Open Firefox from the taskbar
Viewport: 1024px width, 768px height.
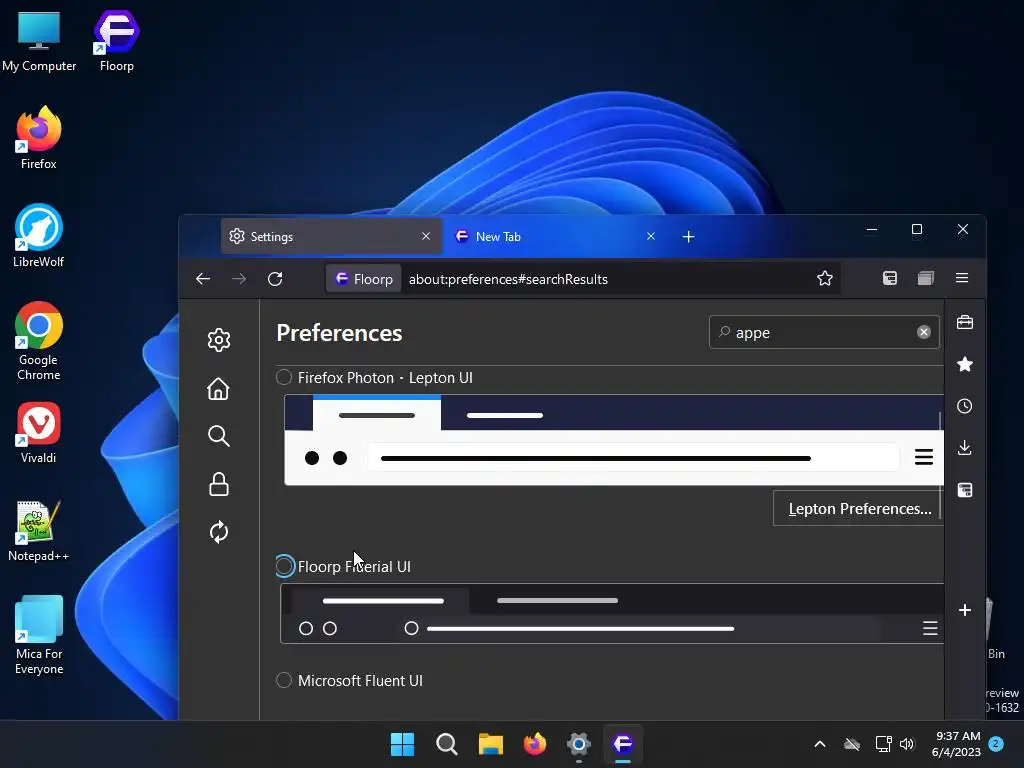[535, 744]
